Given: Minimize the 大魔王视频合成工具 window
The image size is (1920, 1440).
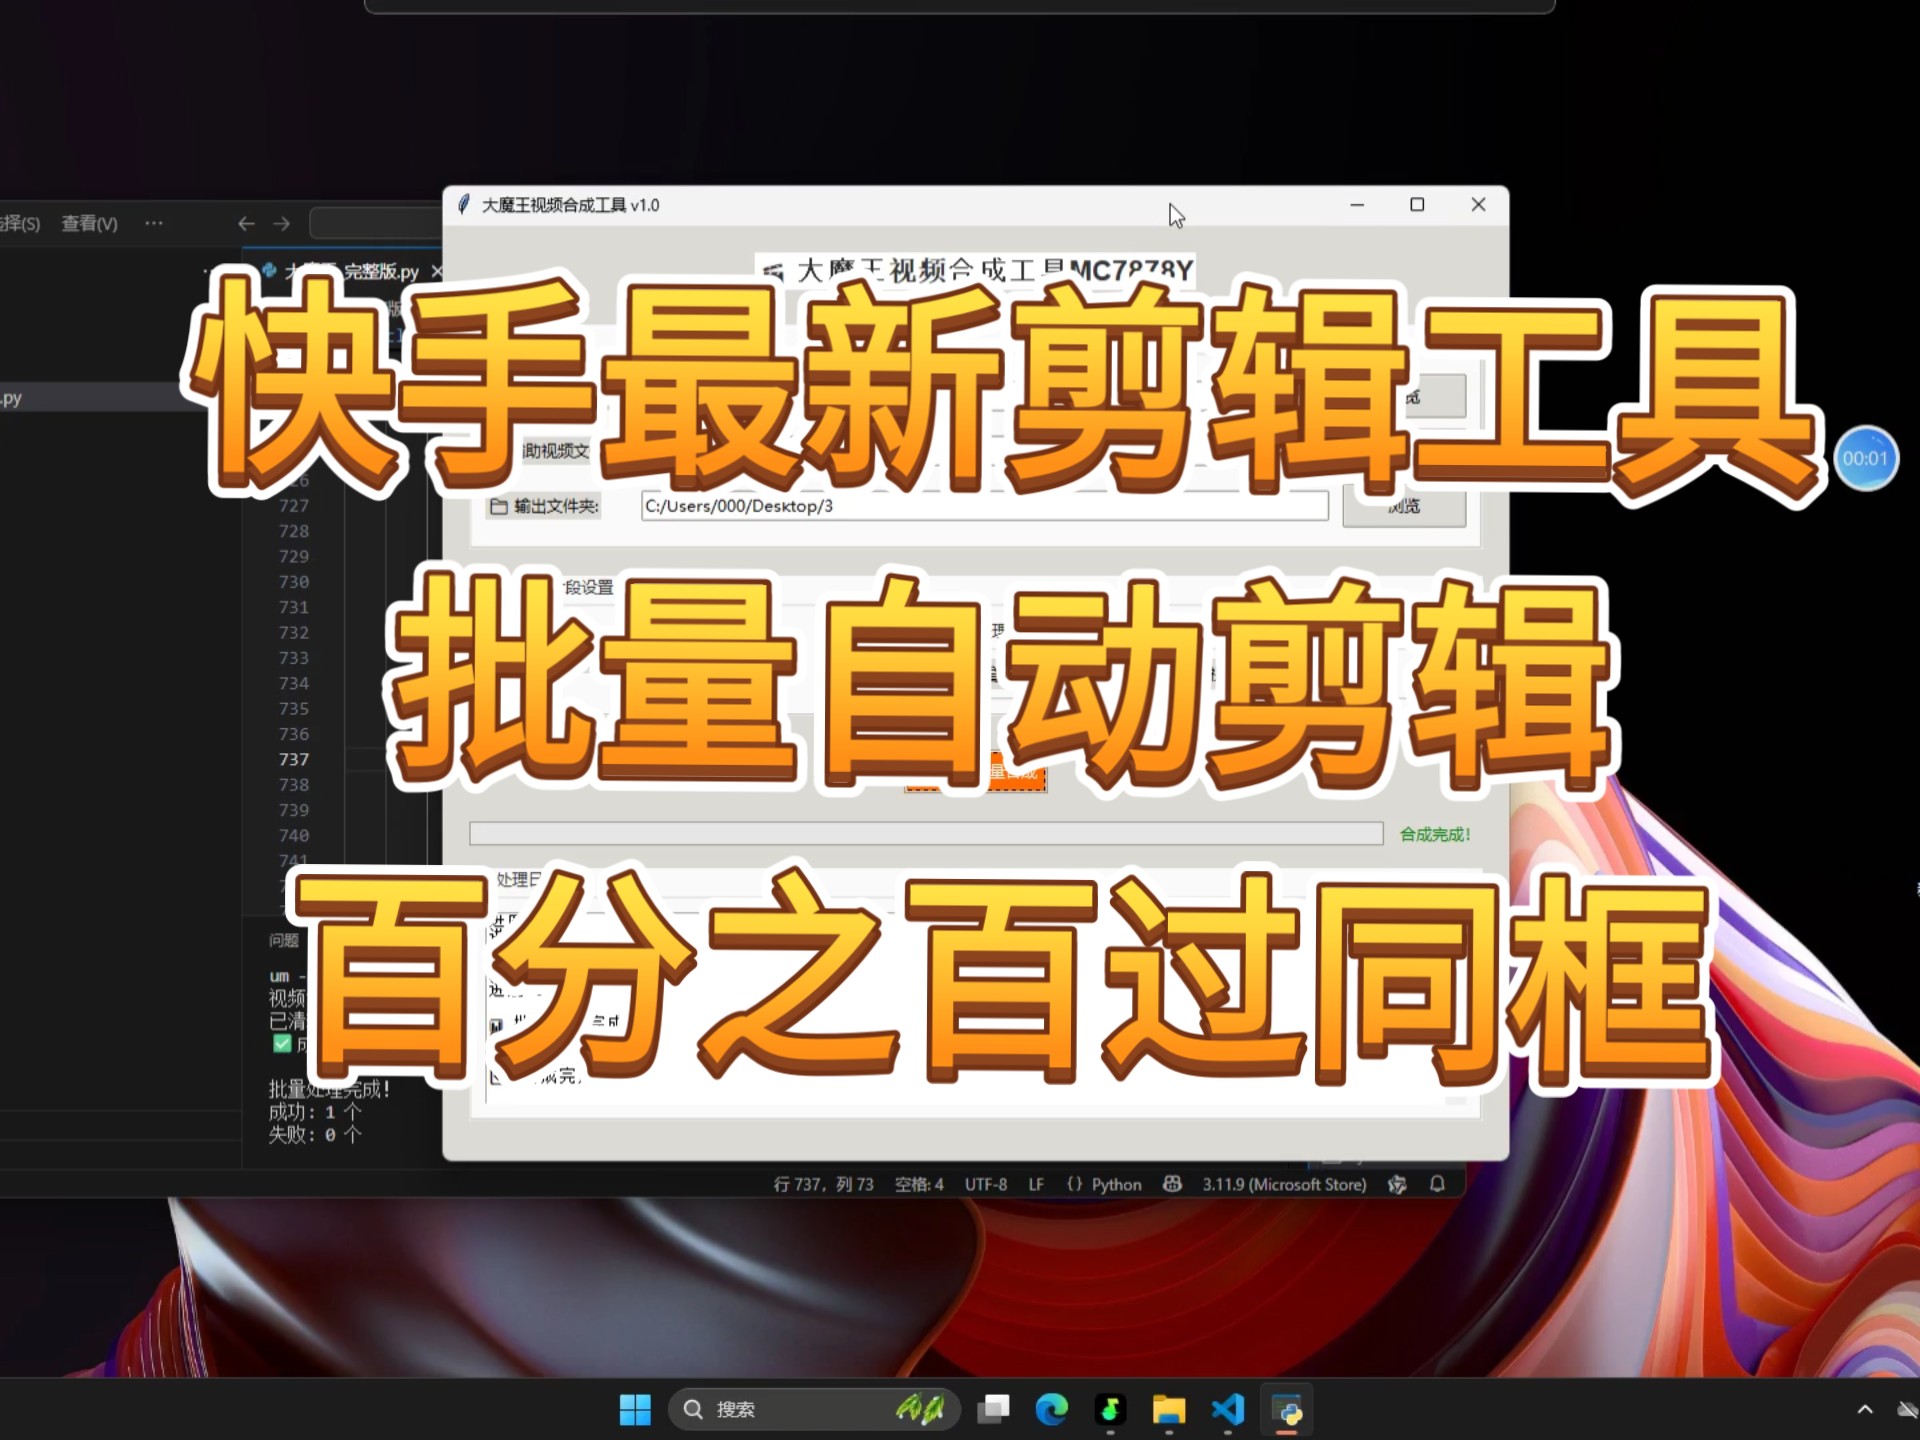Looking at the screenshot, I should (1357, 205).
